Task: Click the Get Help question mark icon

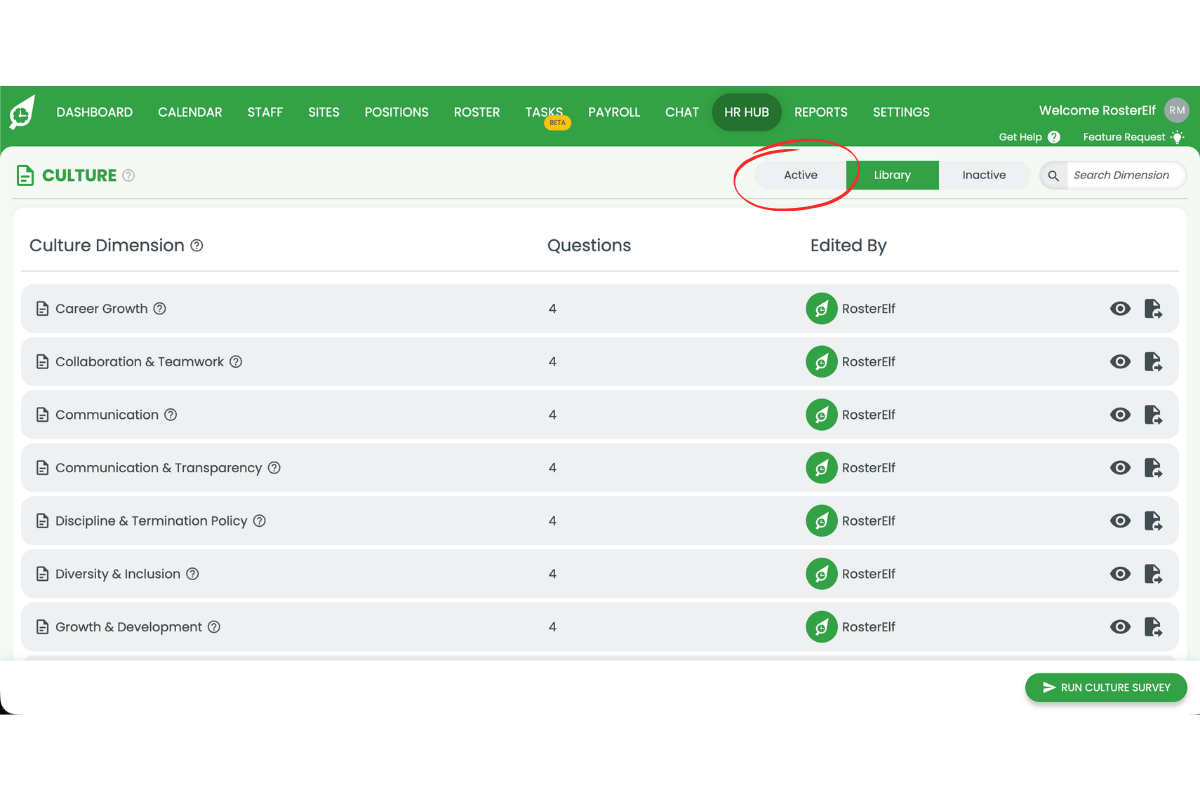Action: (x=1053, y=137)
